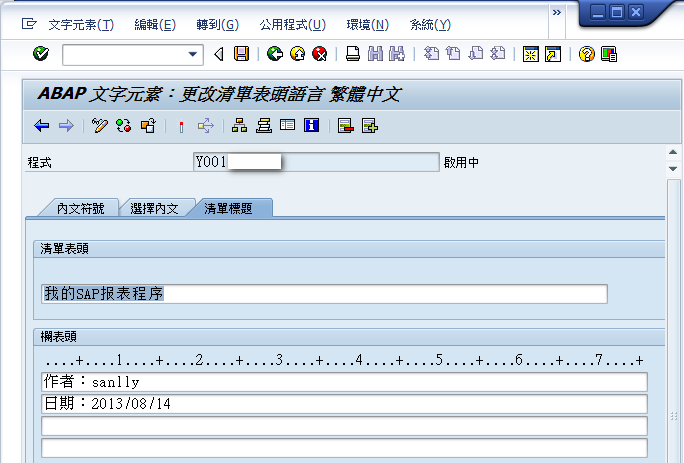This screenshot has width=684, height=463.
Task: Click the Delete Line icon
Action: coord(345,126)
